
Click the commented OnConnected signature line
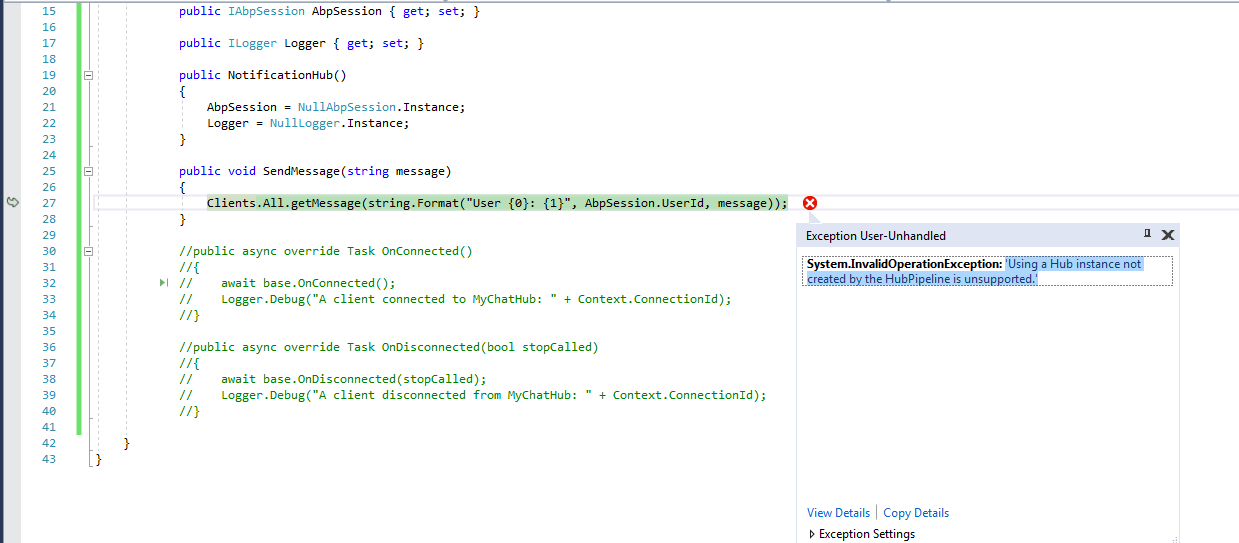pyautogui.click(x=326, y=251)
